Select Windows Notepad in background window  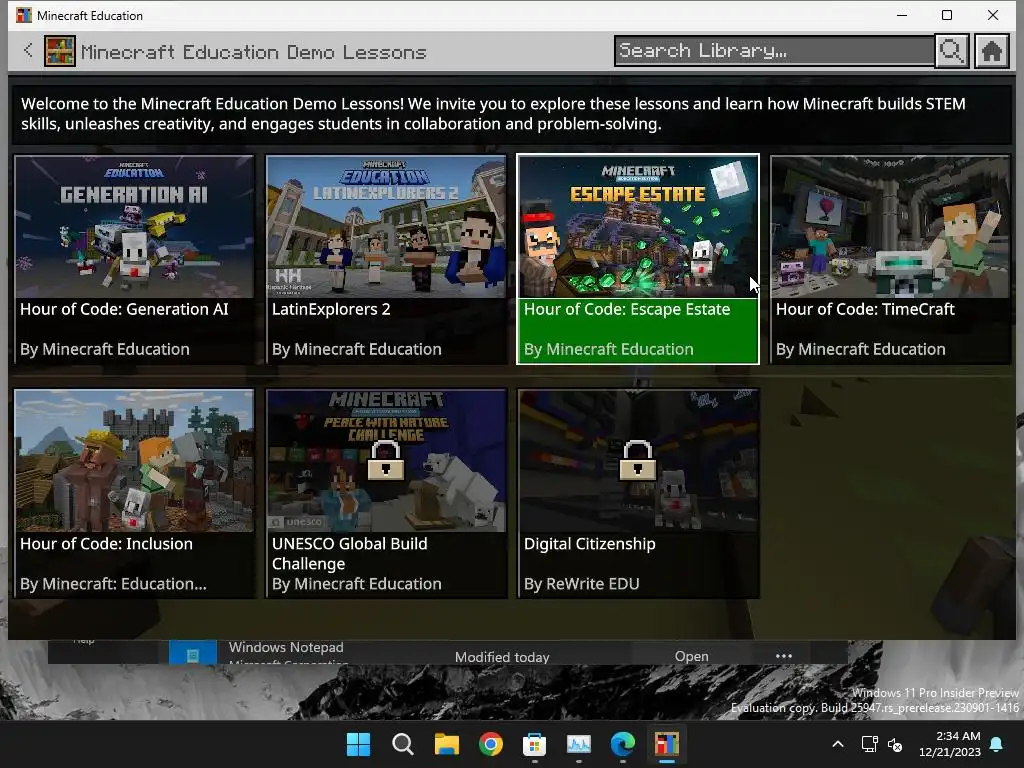(x=286, y=647)
